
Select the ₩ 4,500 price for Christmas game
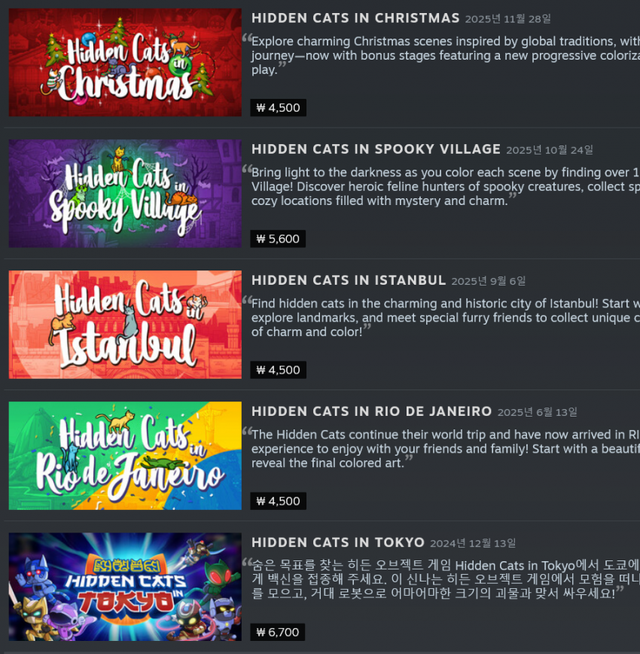(x=278, y=108)
